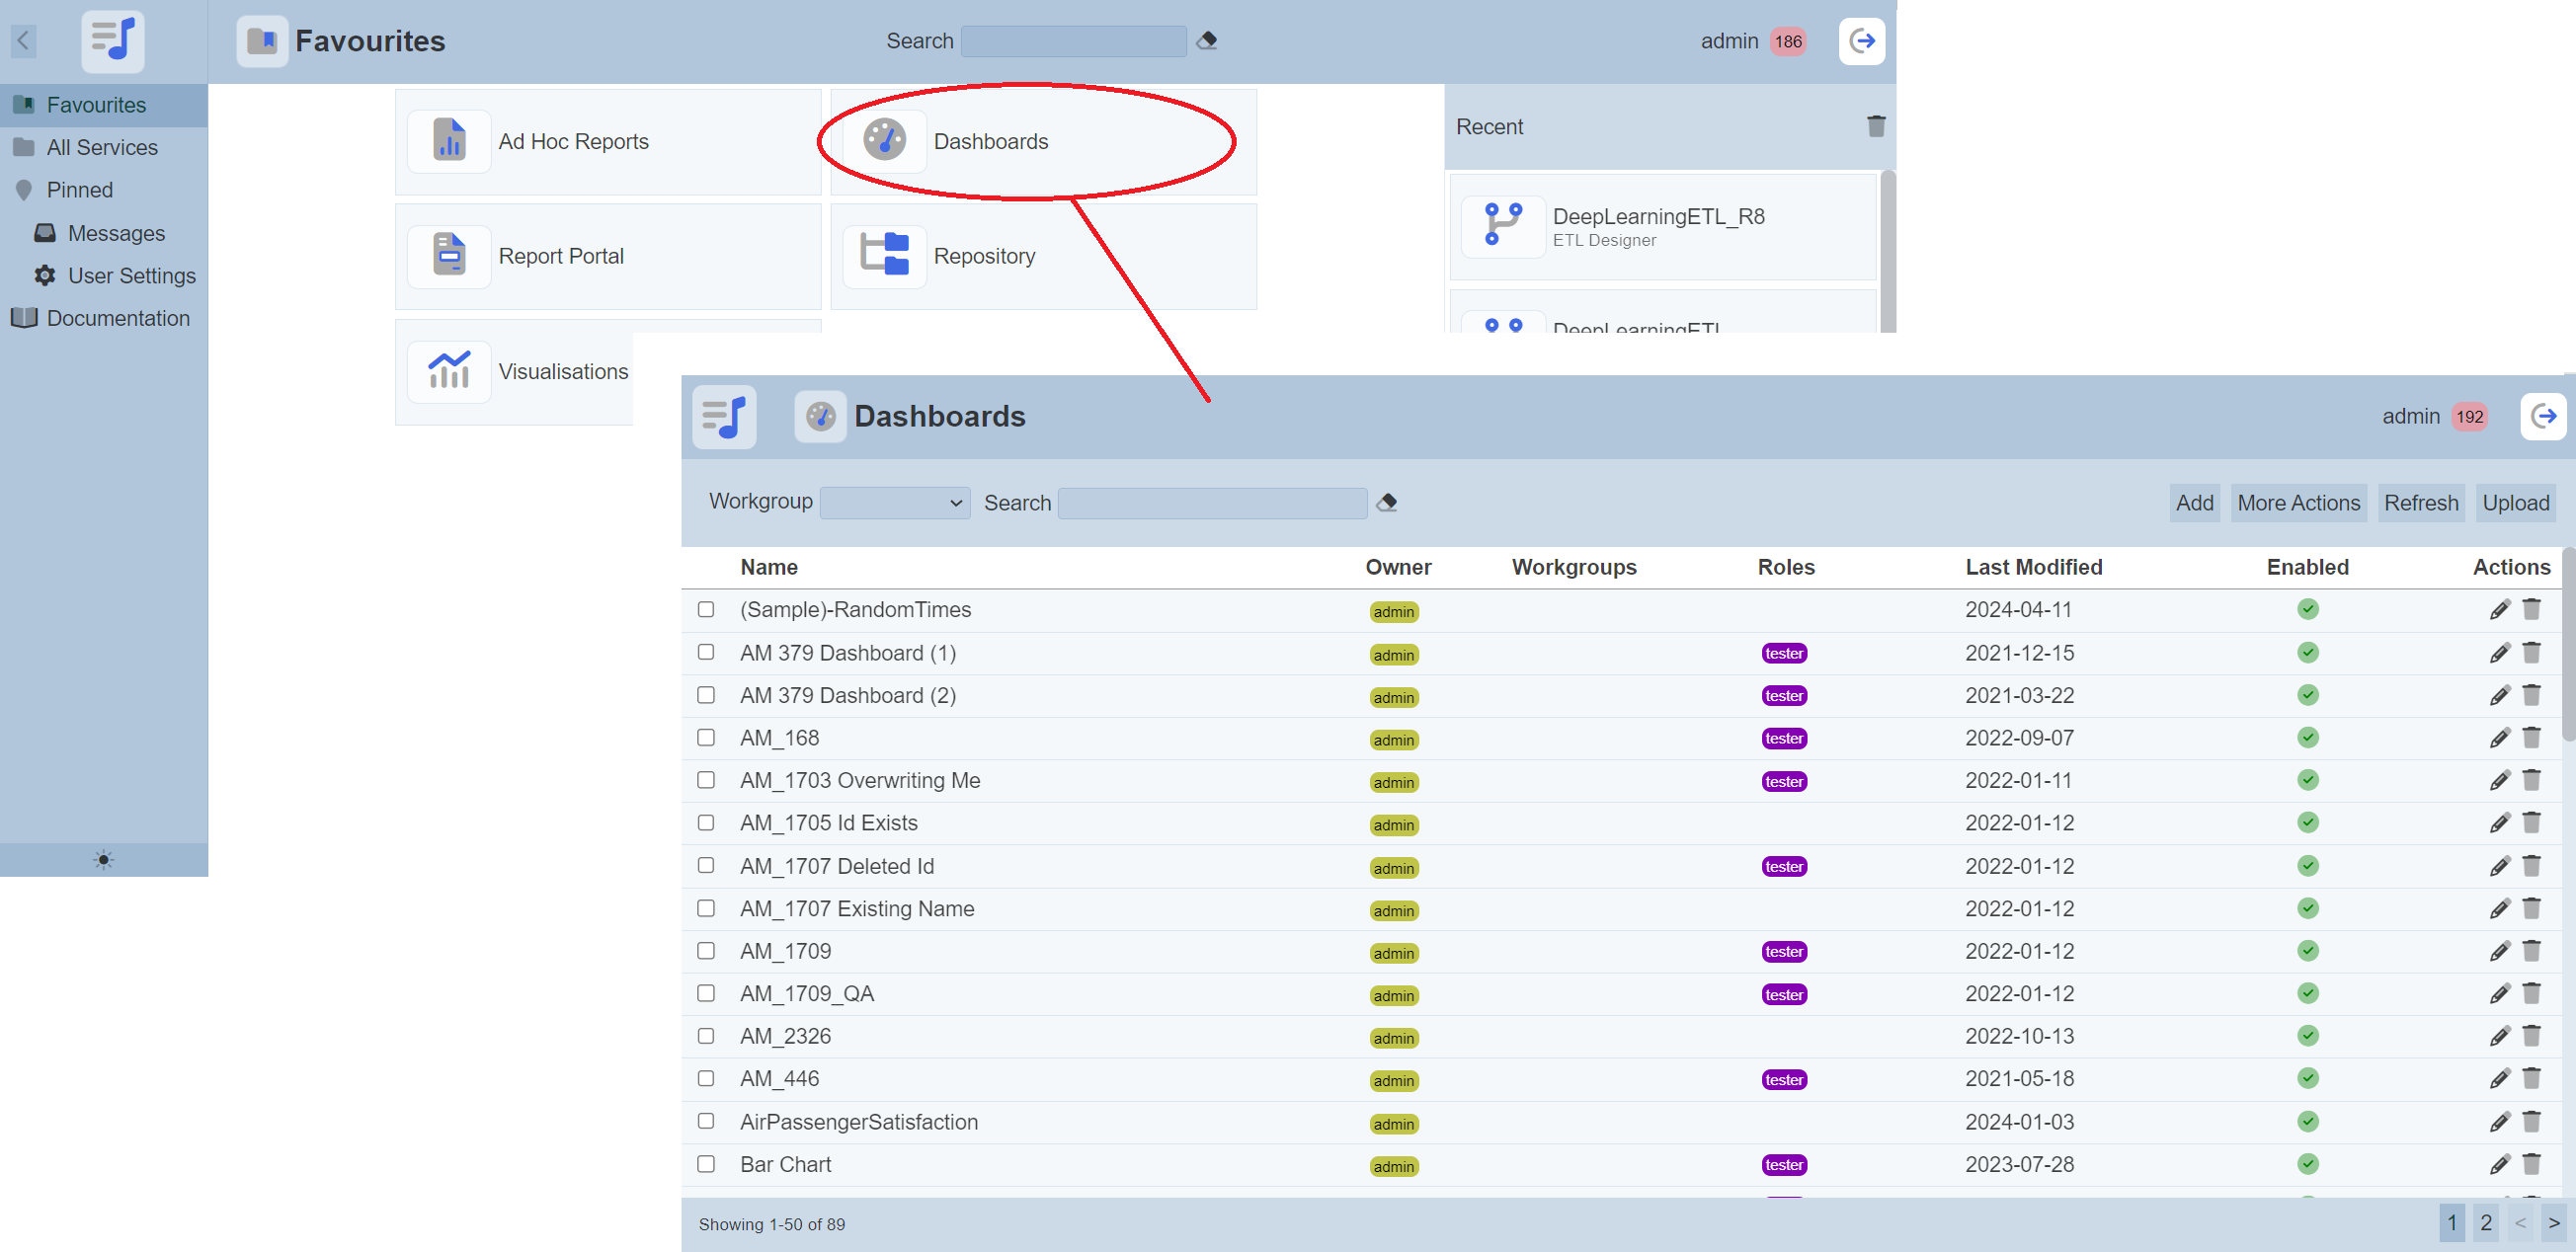Open the Dashboards tile icon
Viewport: 2576px width, 1252px height.
884,141
